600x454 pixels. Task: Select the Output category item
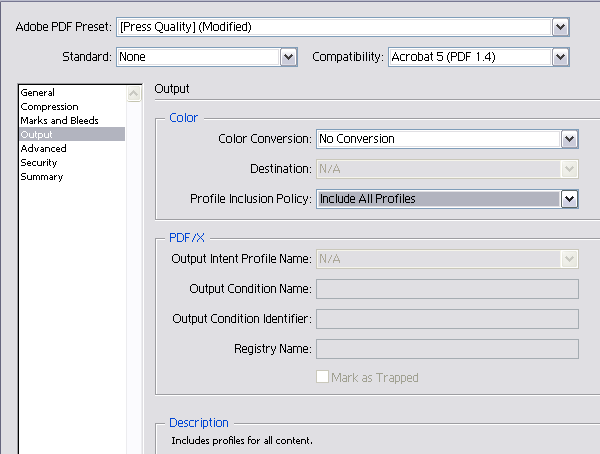tap(72, 134)
